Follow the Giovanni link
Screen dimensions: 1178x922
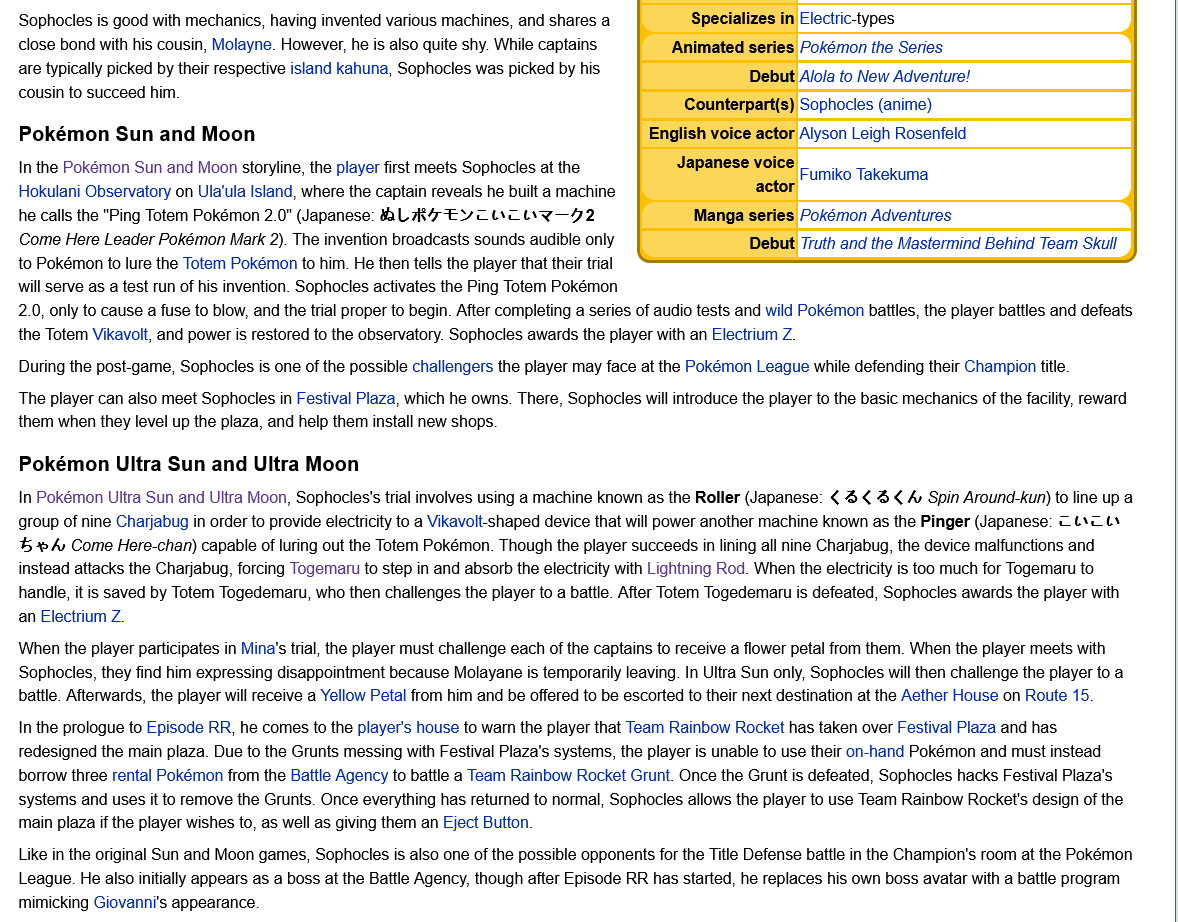tap(124, 902)
